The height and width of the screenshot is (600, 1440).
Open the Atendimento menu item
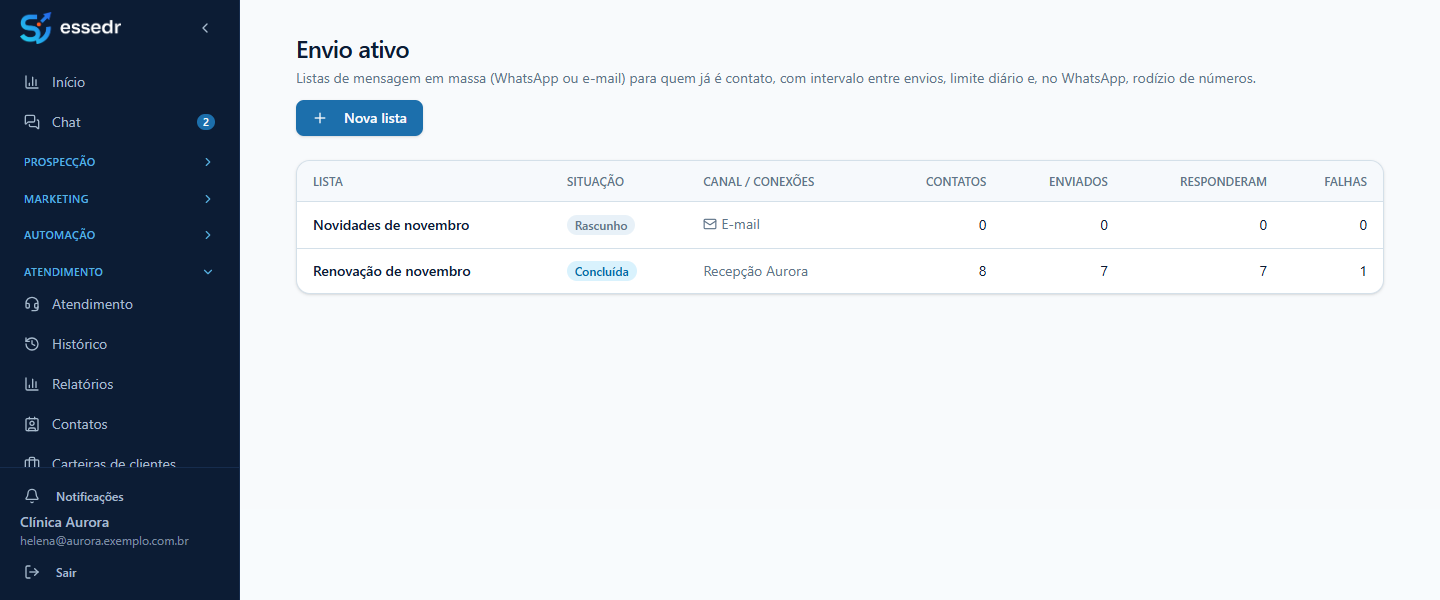coord(120,304)
